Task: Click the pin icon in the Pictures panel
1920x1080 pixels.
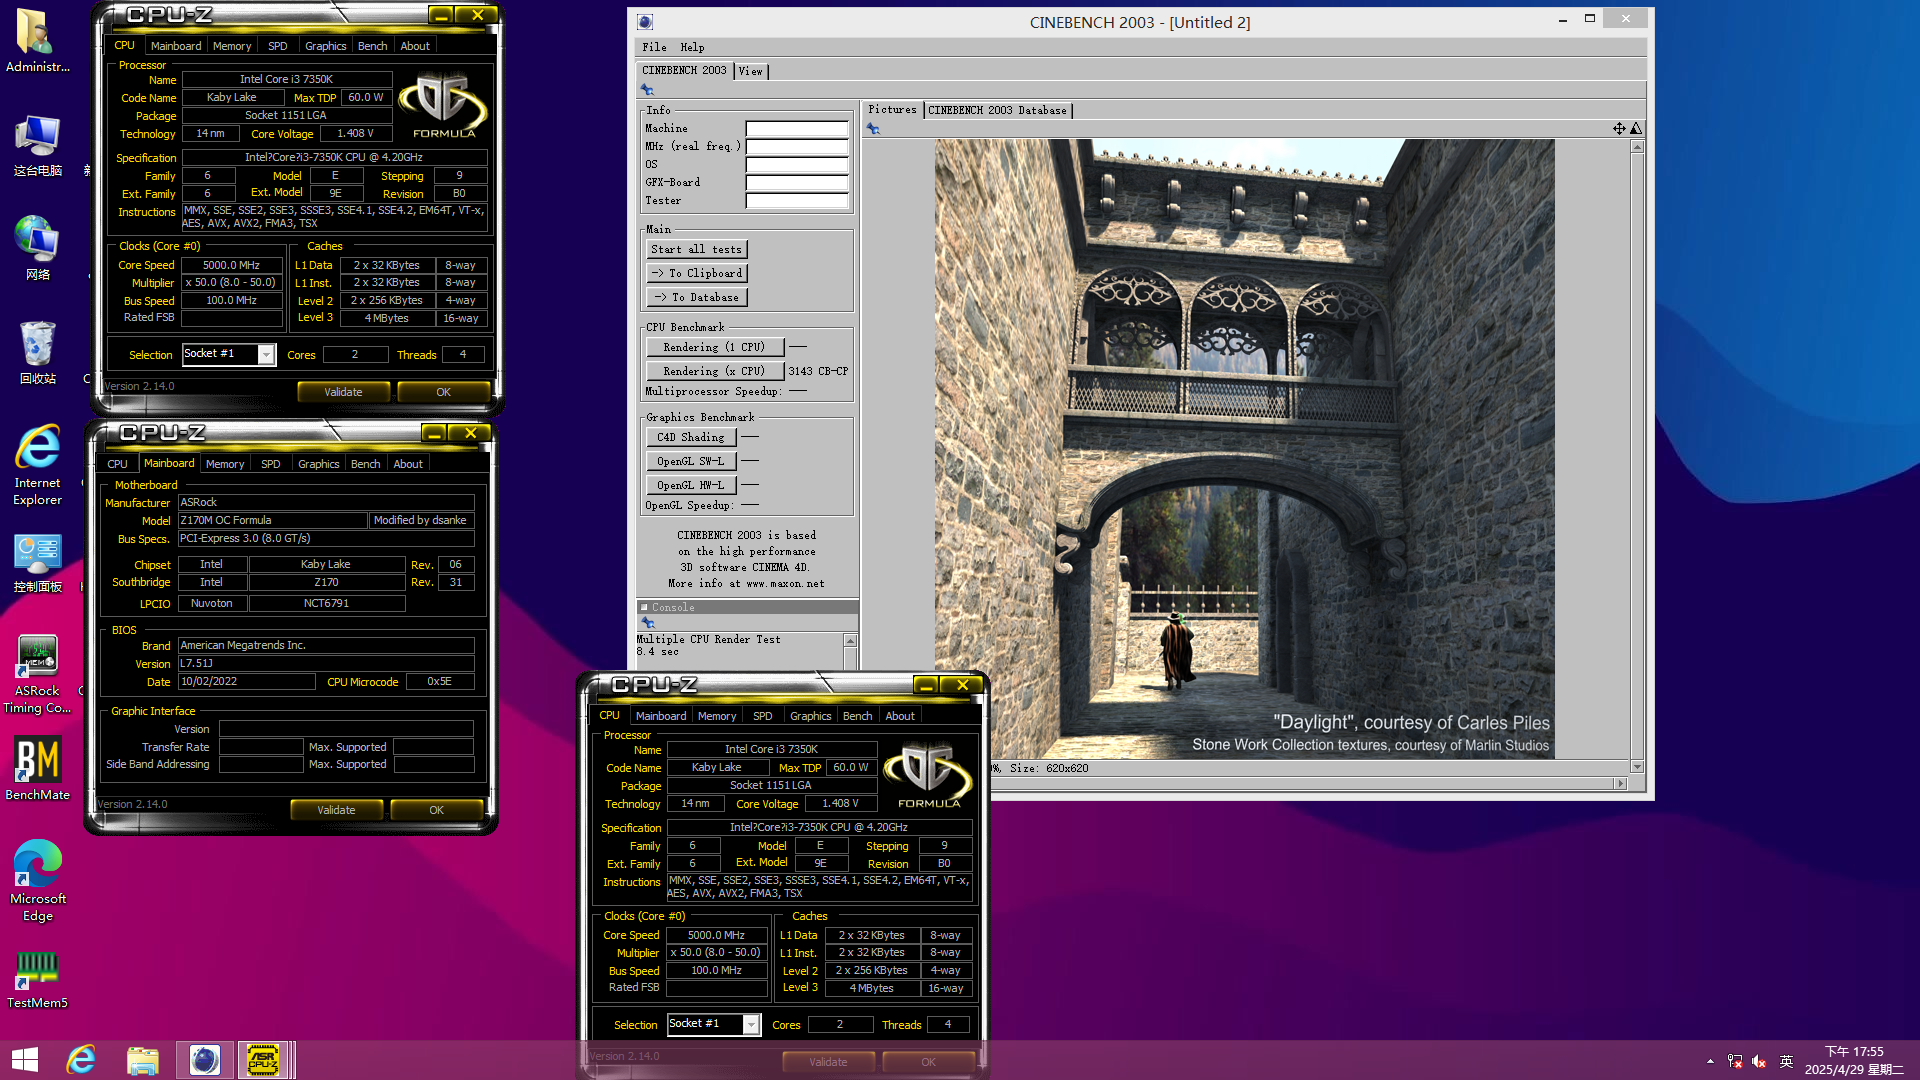Action: coord(873,129)
